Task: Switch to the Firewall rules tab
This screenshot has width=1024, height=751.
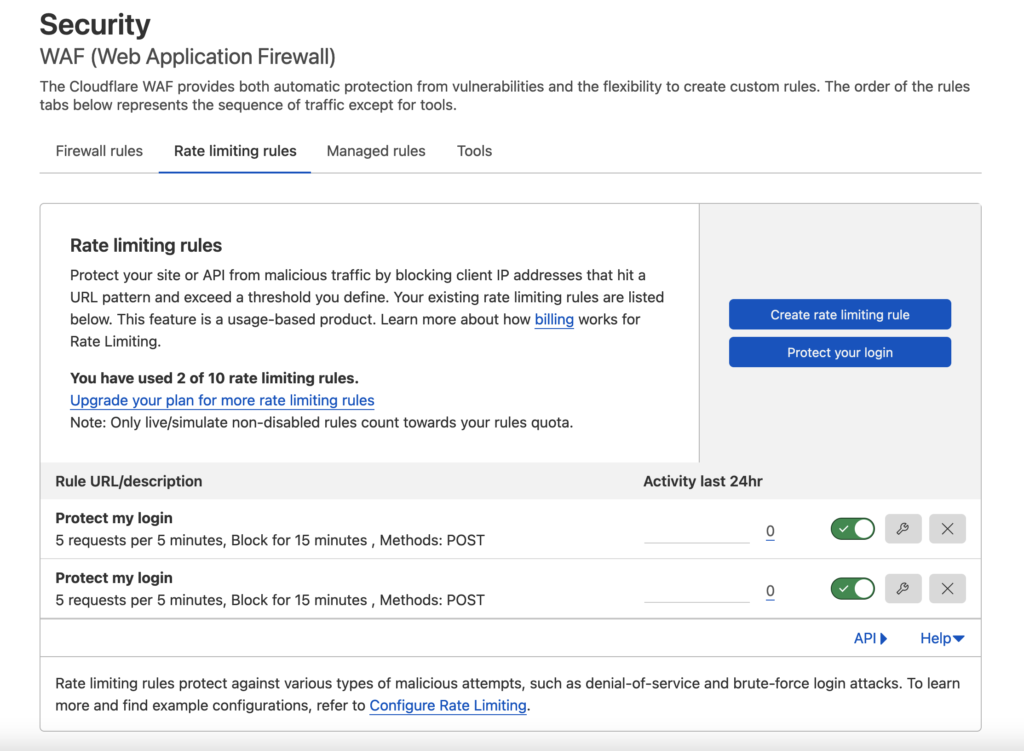Action: pyautogui.click(x=99, y=151)
